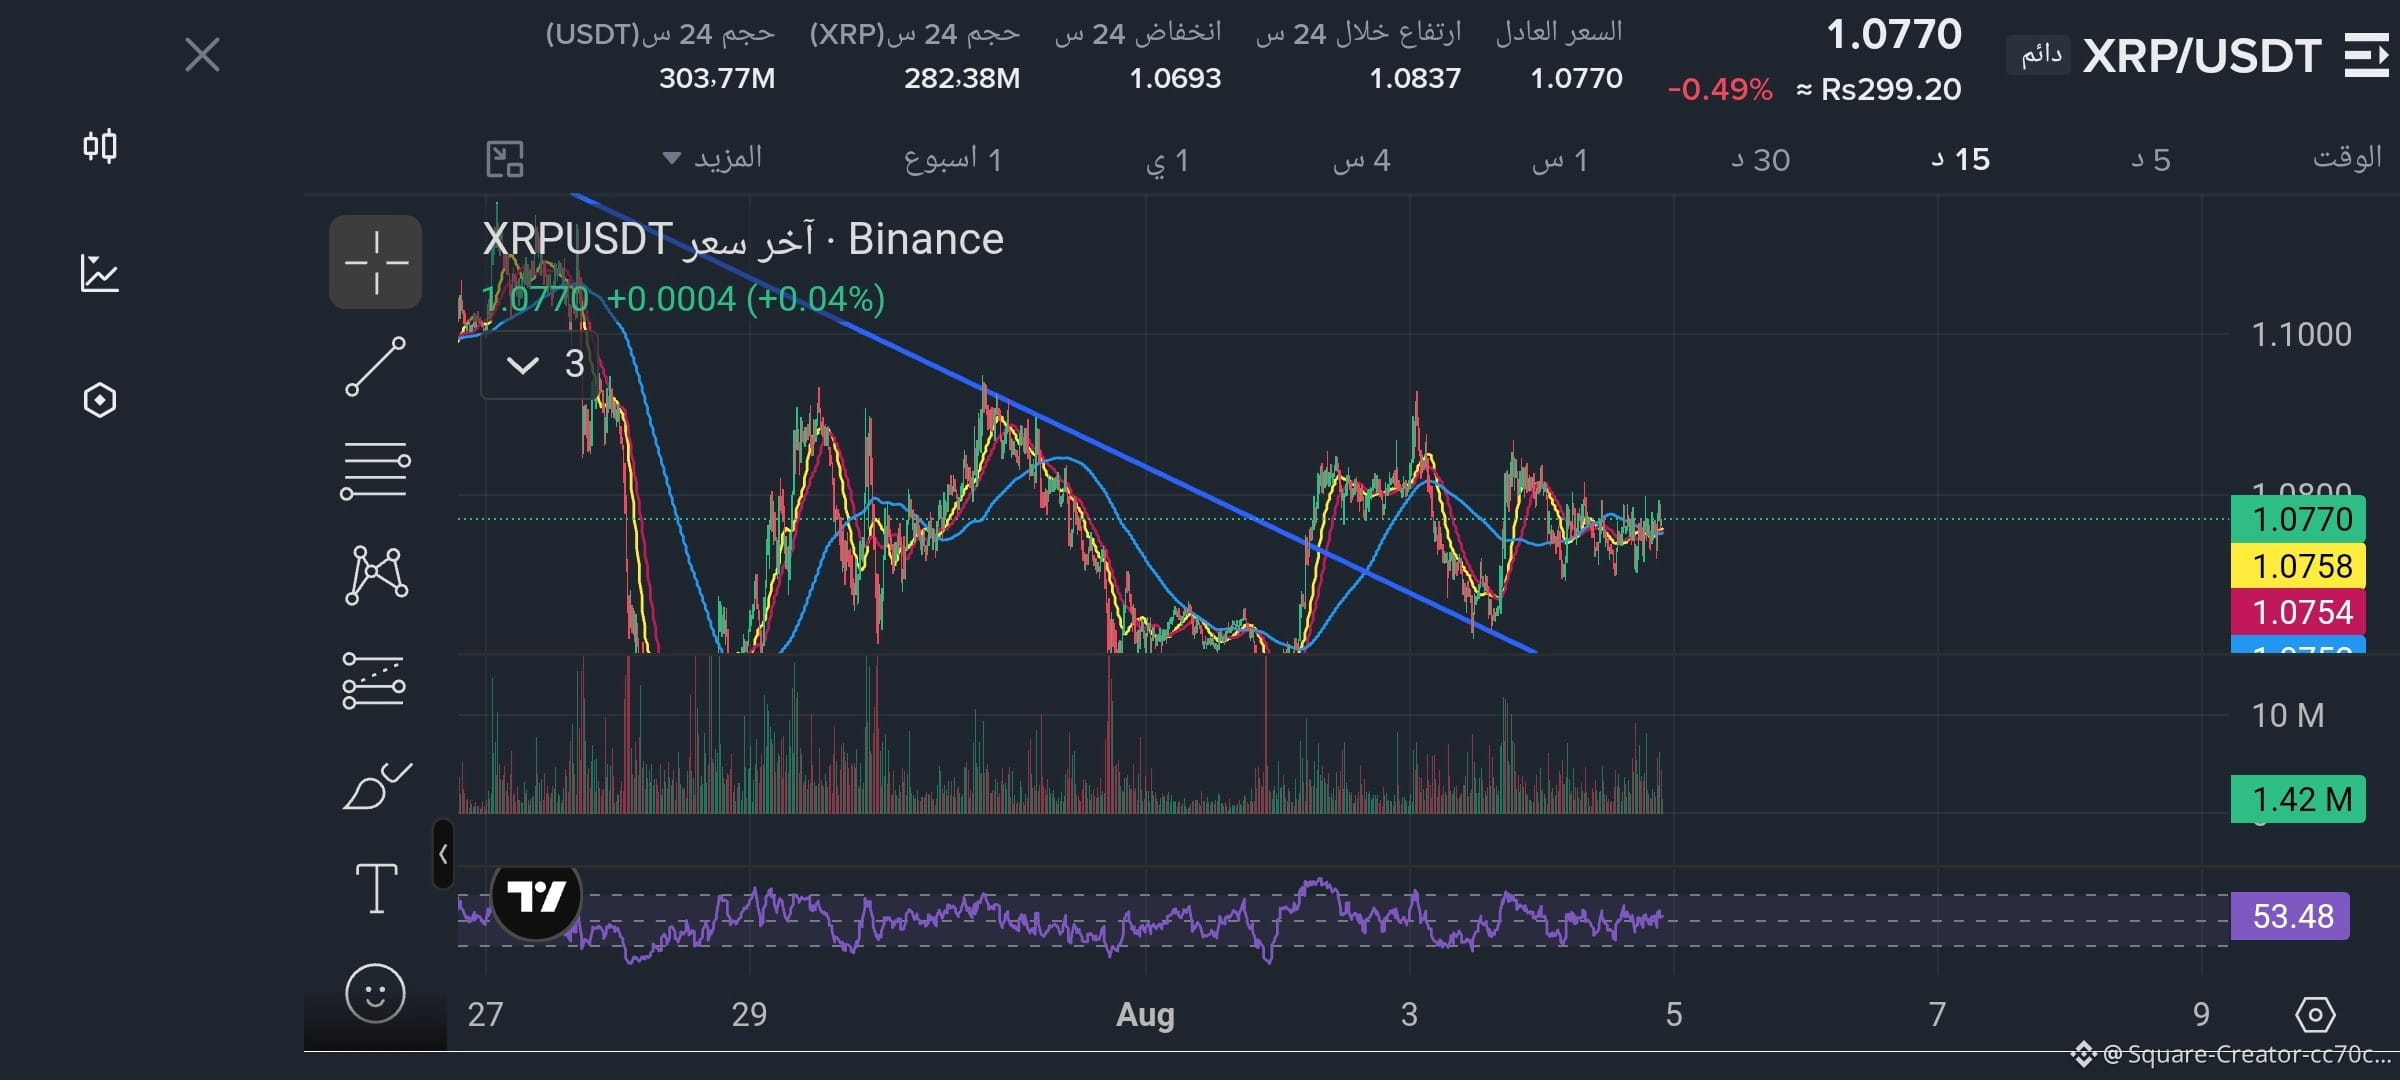Screen dimensions: 2400x1080
Task: Click the large 1.0770 header price
Action: 1894,35
